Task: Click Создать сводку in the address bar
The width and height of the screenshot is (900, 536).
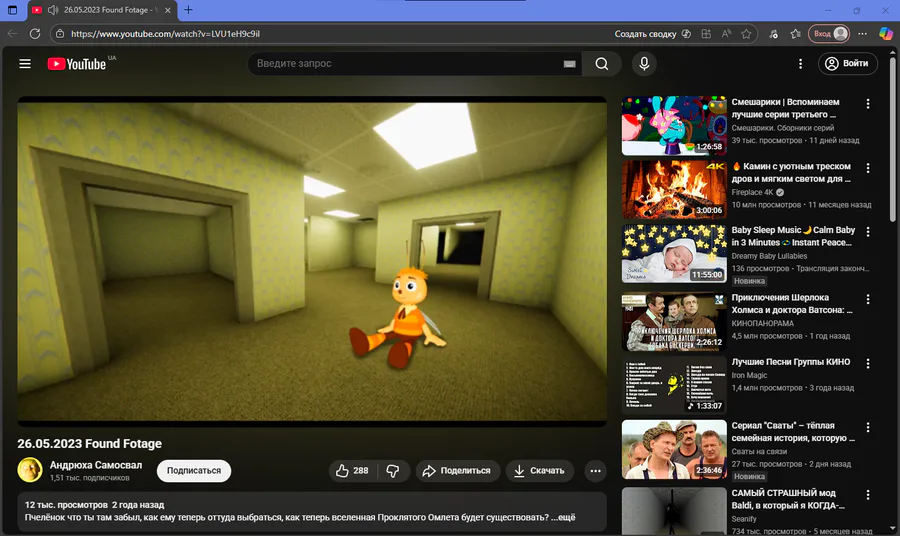Action: [653, 34]
